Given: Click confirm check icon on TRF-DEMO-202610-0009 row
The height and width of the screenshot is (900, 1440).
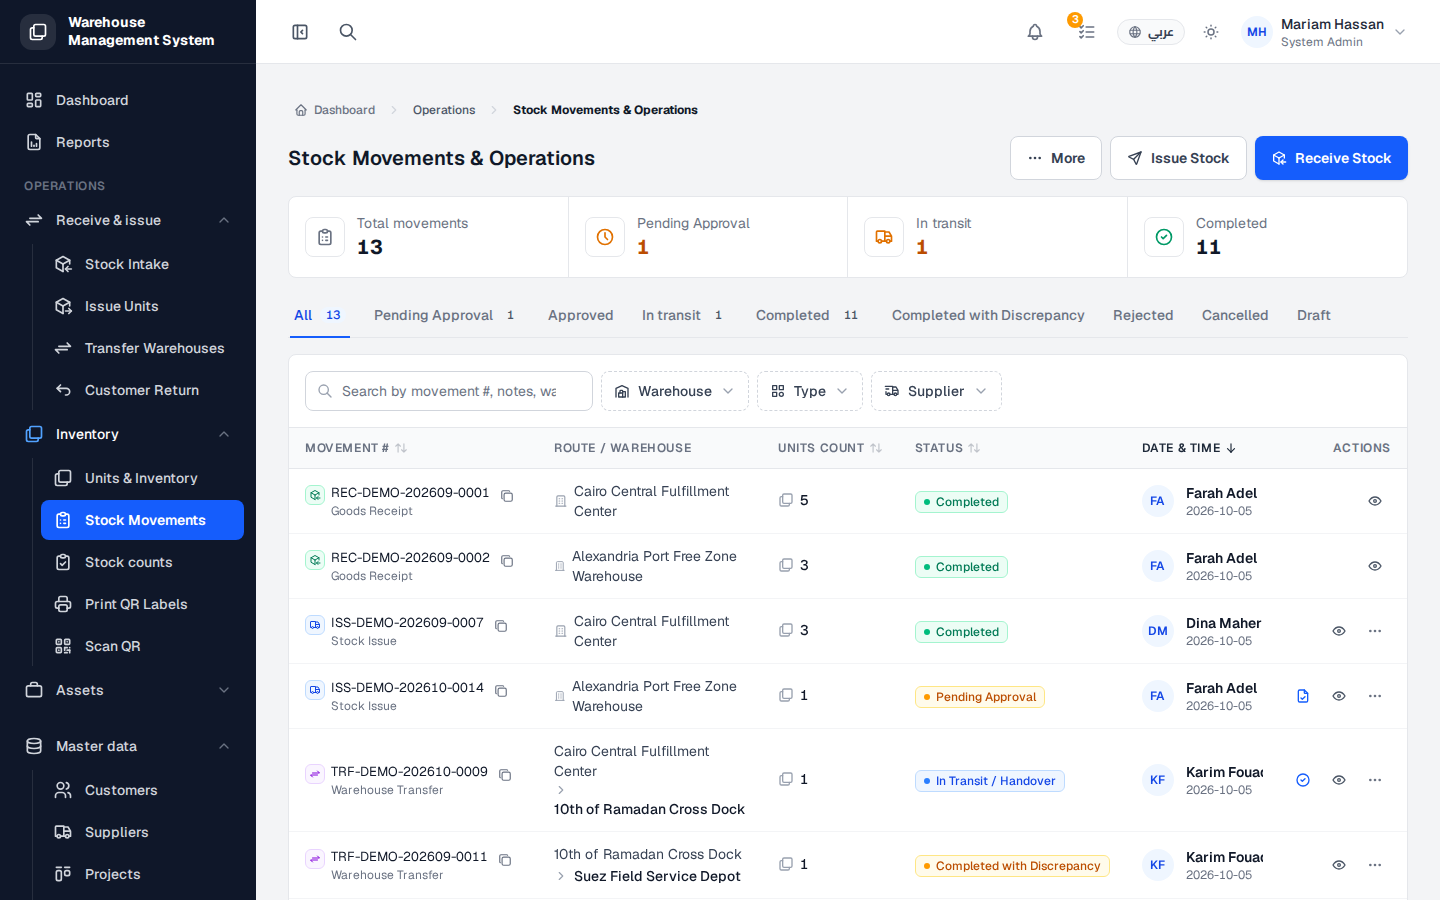Looking at the screenshot, I should click(1303, 780).
